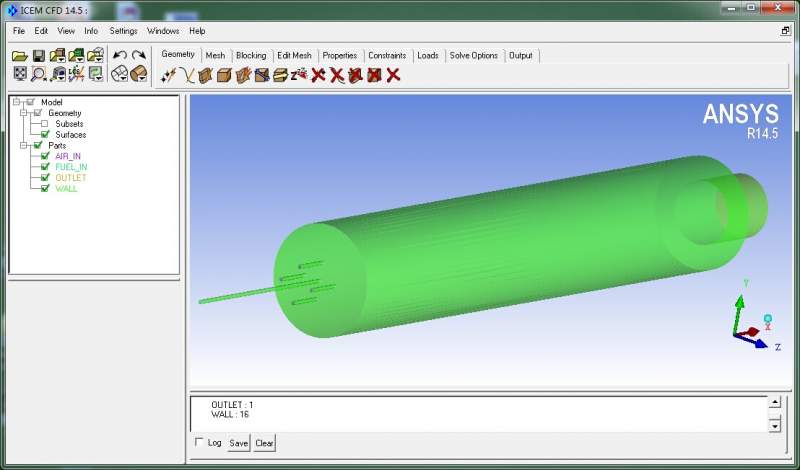Switch to the Properties tab
Screen dimensions: 800x470
click(340, 55)
